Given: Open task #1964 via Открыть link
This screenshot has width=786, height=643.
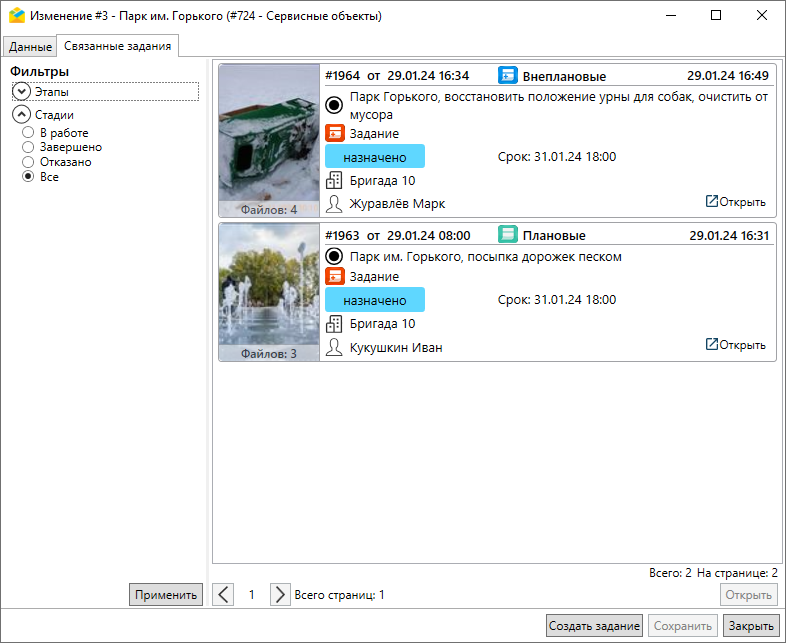Looking at the screenshot, I should [736, 202].
